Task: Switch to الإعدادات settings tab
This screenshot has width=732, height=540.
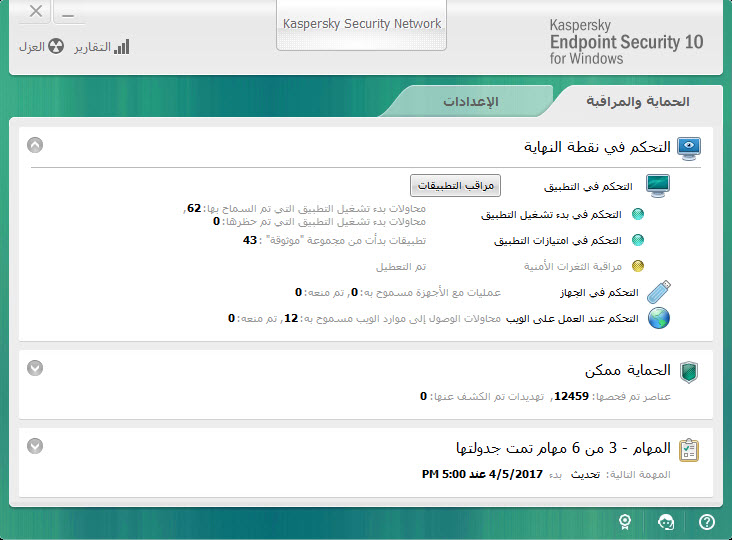Action: [471, 101]
